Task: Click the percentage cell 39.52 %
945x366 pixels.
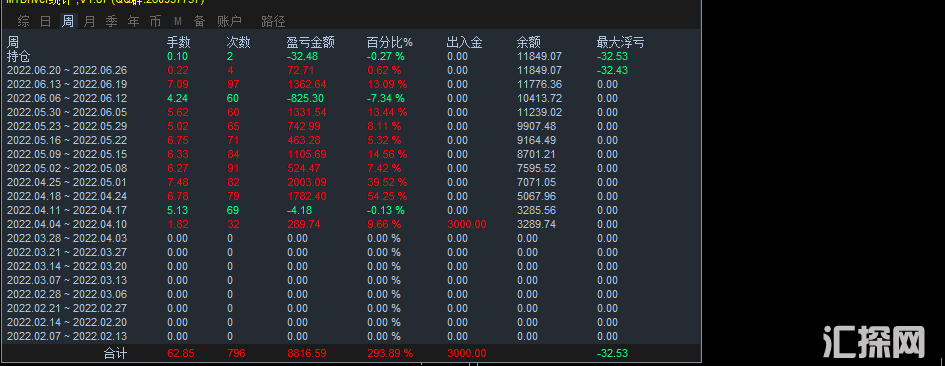Action: pos(387,182)
